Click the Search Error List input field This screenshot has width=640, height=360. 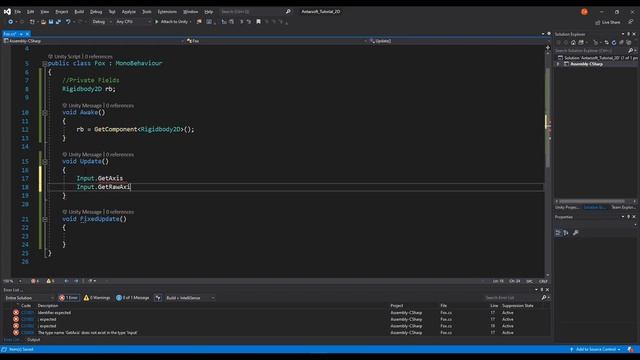(x=512, y=298)
